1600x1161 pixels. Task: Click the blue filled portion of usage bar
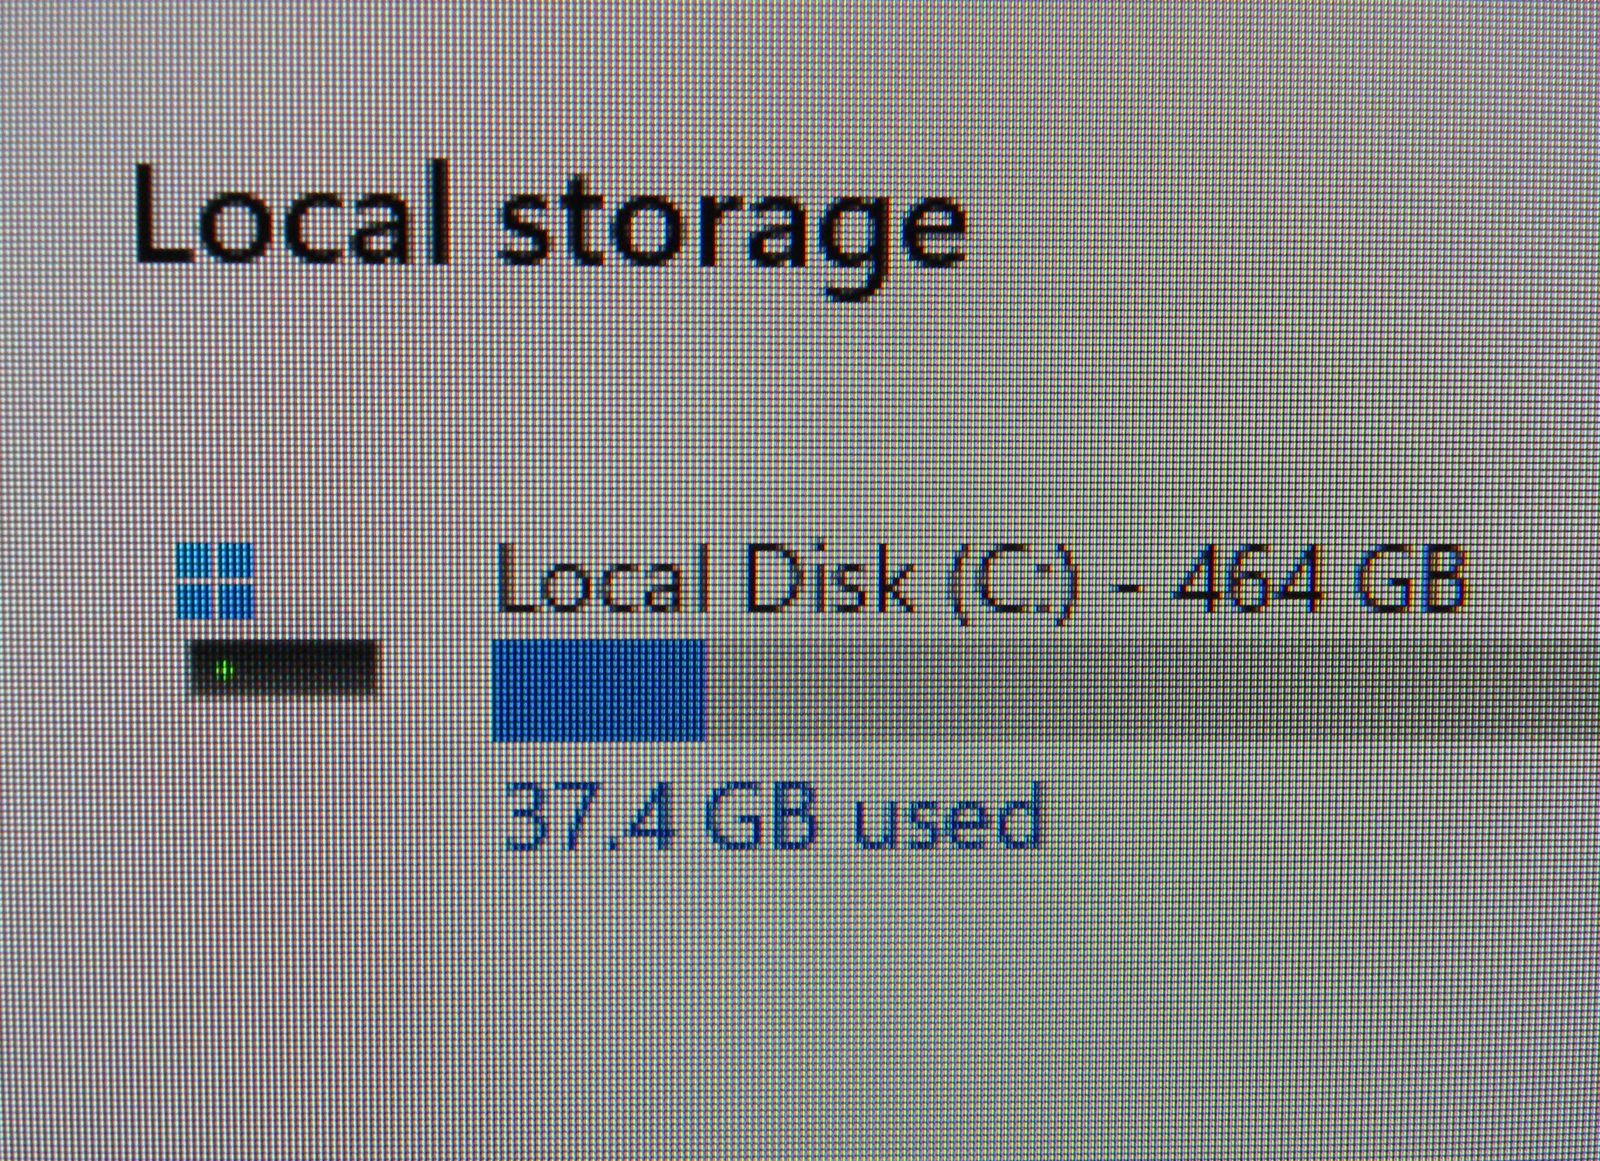[x=599, y=690]
